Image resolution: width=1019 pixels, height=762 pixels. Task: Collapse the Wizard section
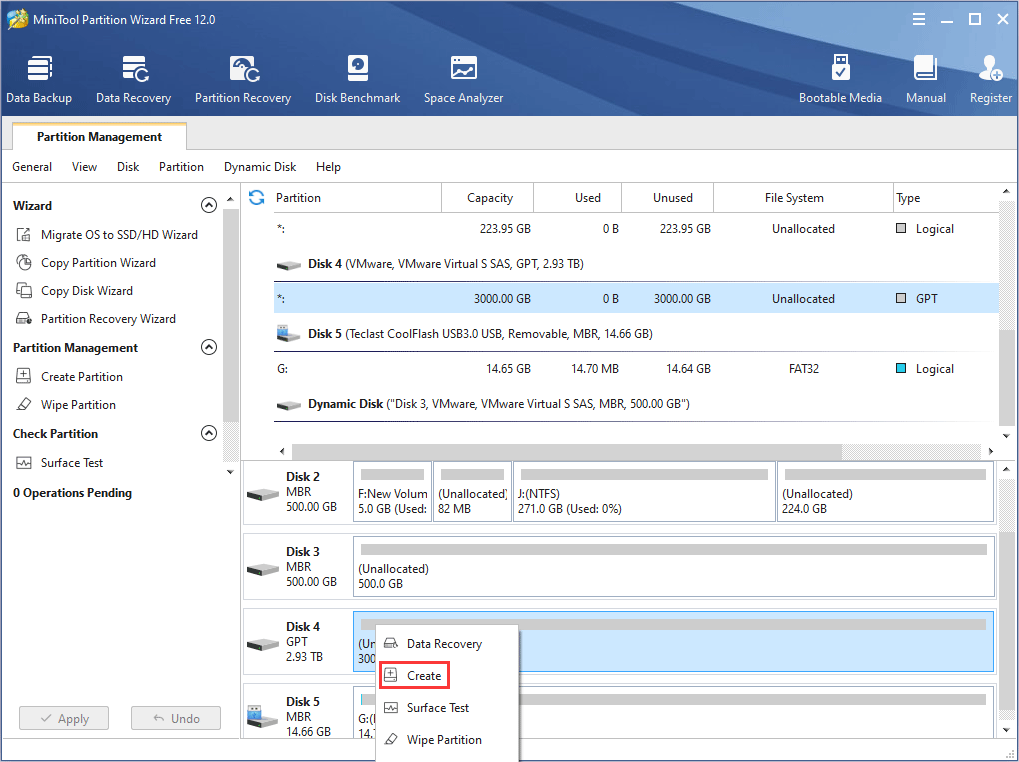[208, 206]
